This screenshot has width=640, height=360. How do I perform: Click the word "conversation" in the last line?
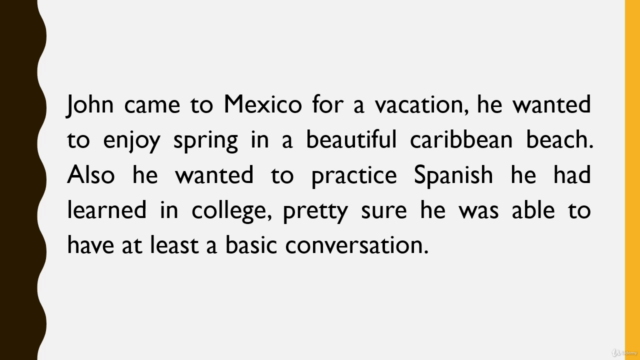click(x=357, y=246)
